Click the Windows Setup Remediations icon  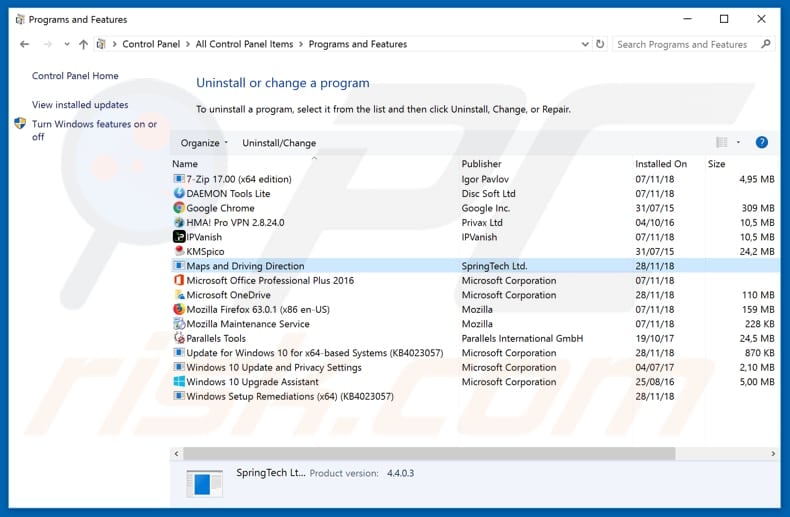click(179, 396)
